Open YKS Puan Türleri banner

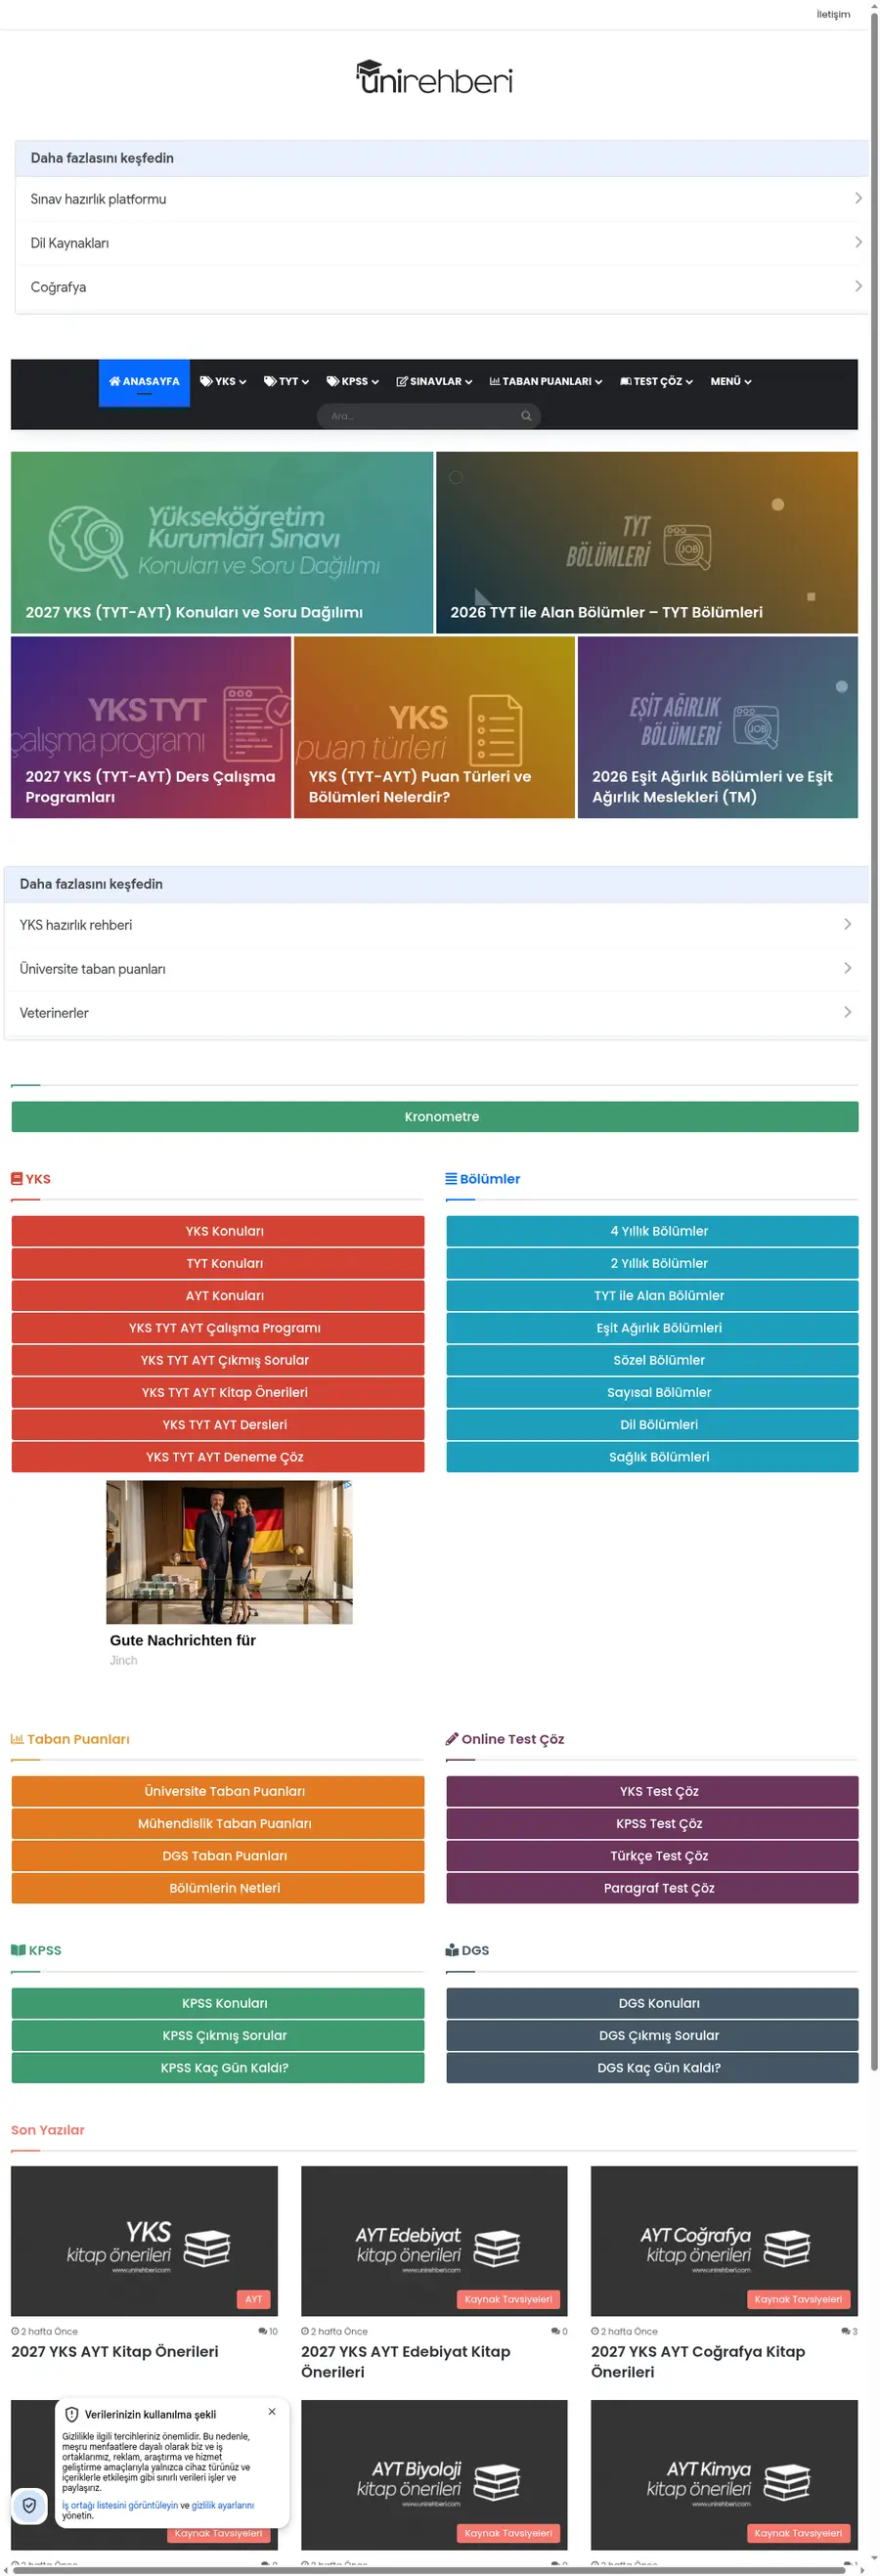(434, 727)
